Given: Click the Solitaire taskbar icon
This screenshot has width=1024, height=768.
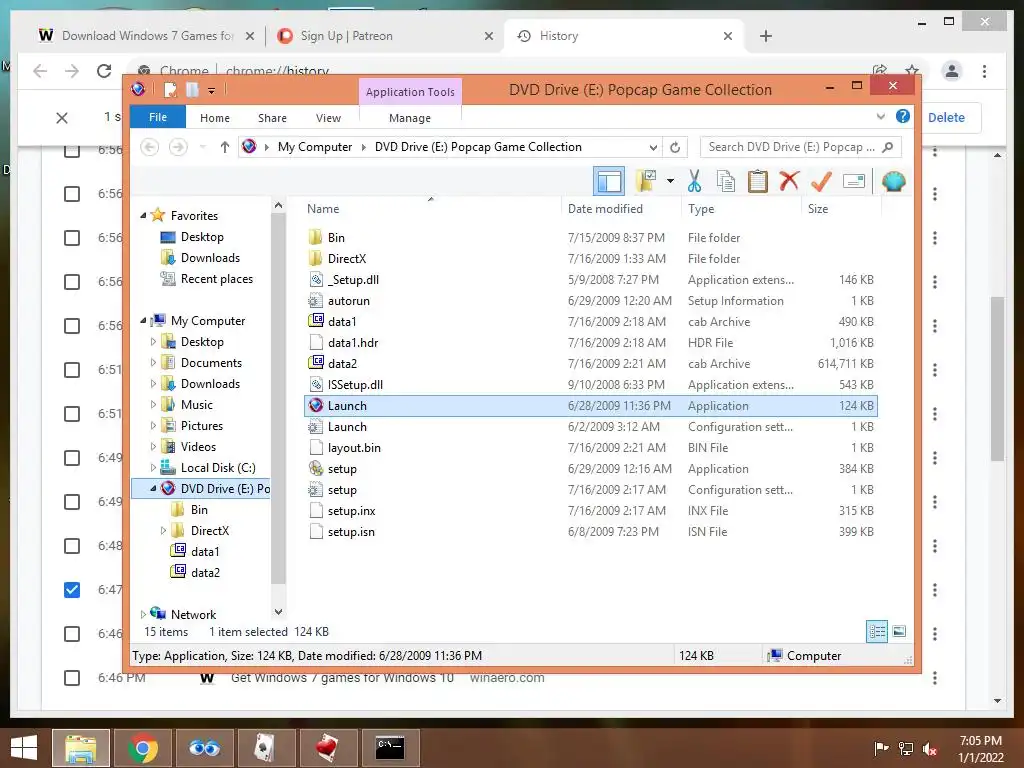Looking at the screenshot, I should point(265,748).
